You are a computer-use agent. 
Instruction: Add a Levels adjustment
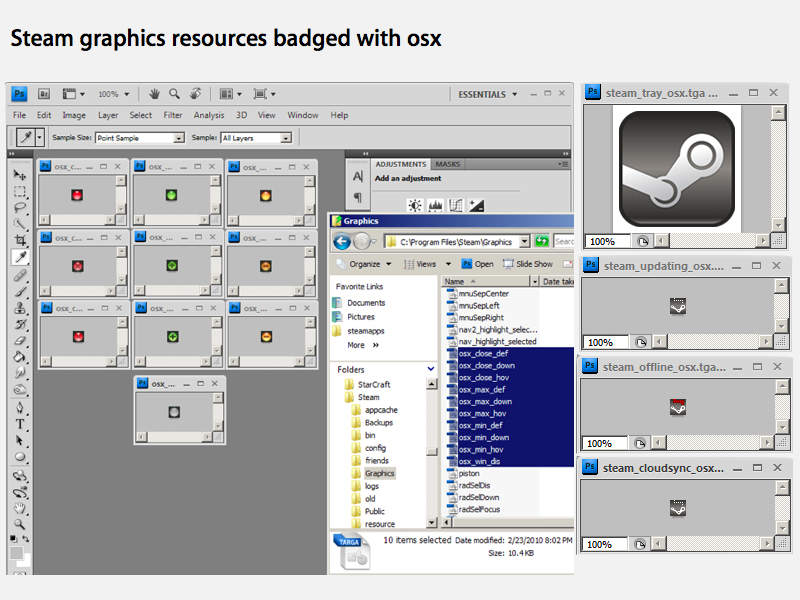(x=435, y=206)
